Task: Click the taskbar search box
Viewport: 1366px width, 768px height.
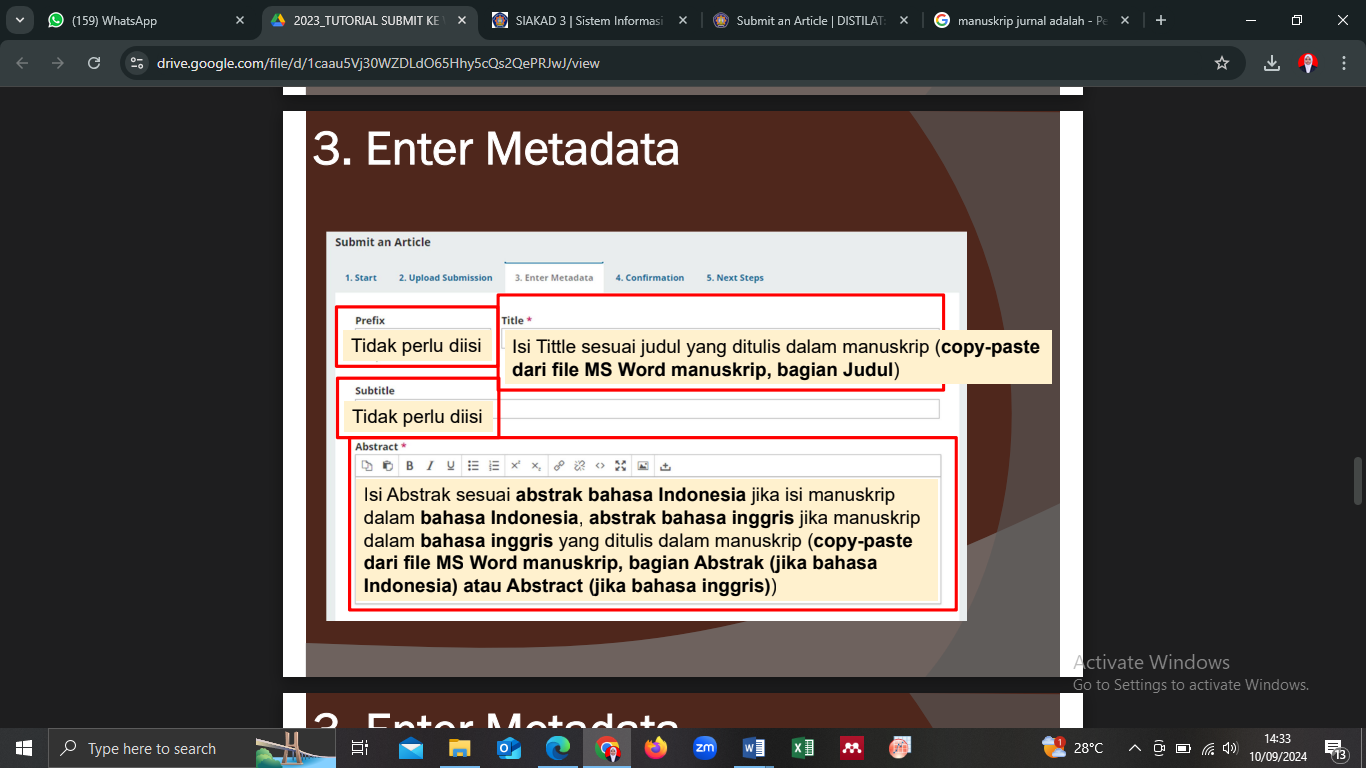Action: [192, 748]
